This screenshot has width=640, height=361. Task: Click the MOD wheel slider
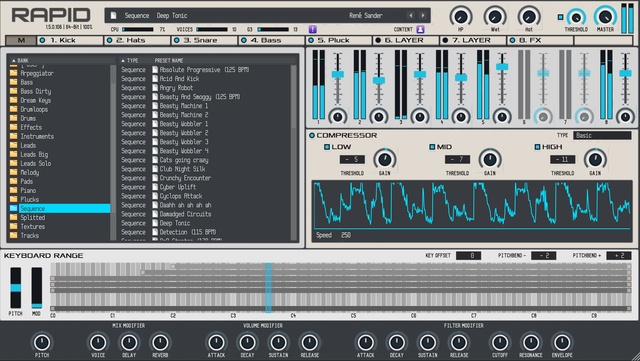pyautogui.click(x=37, y=288)
